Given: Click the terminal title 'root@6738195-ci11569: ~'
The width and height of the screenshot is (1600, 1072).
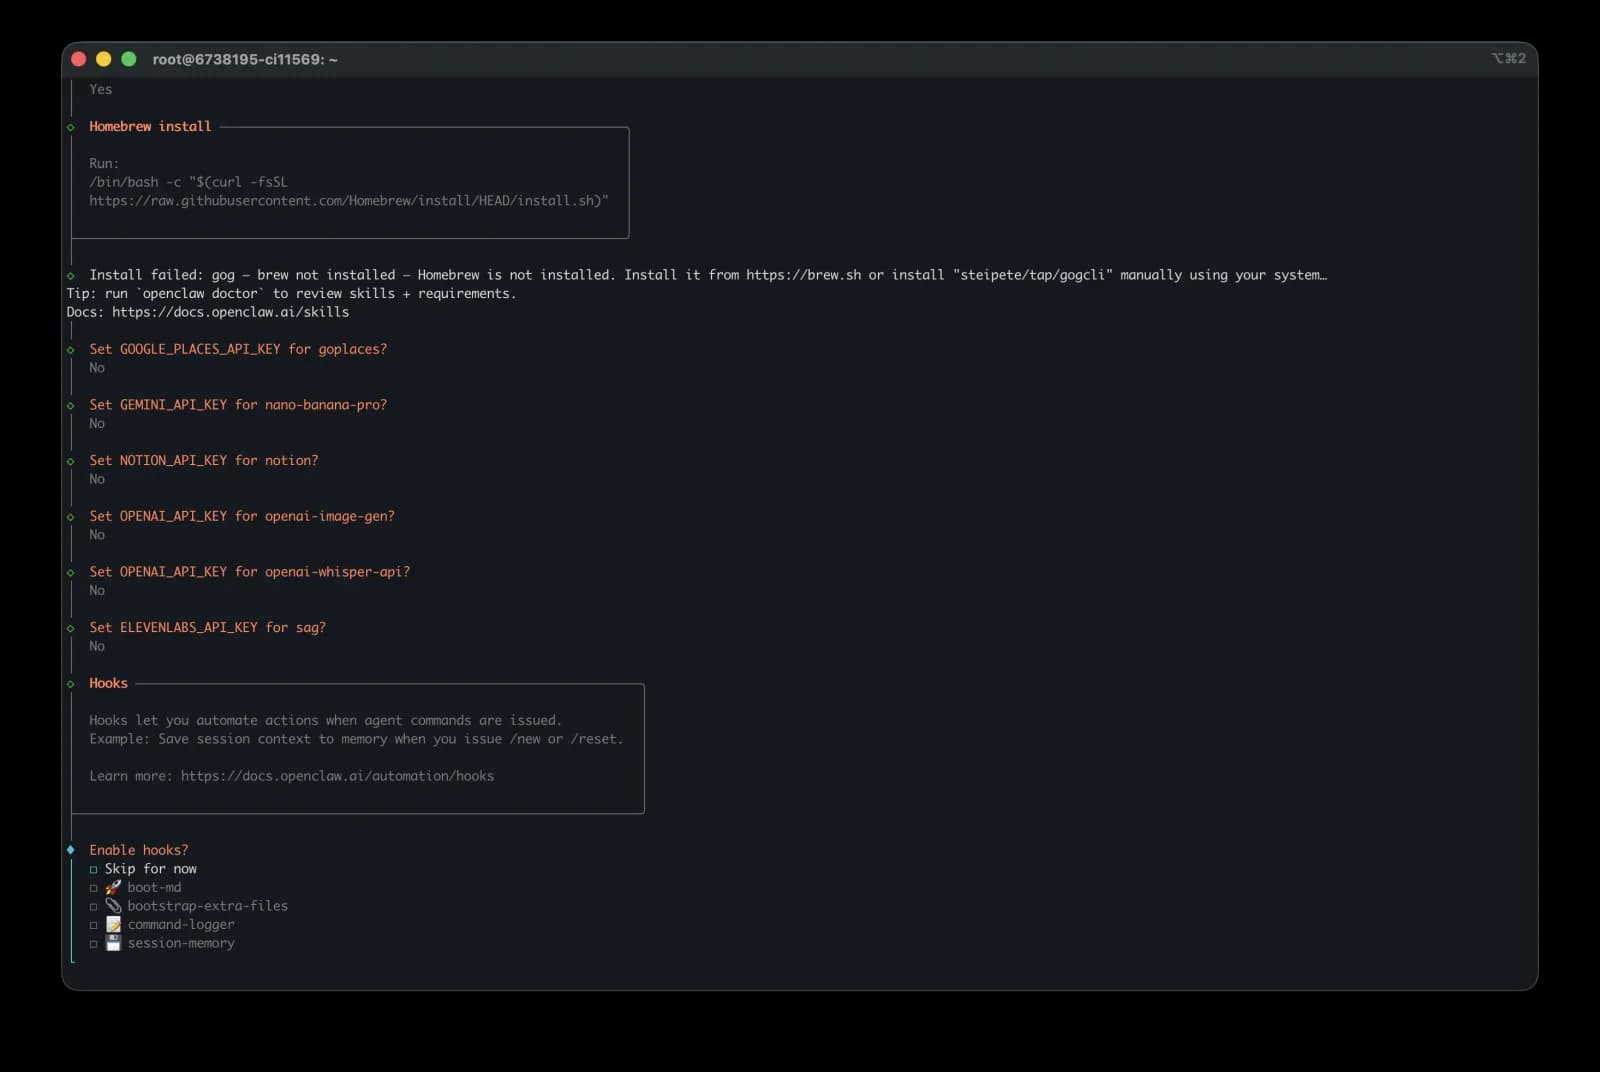Looking at the screenshot, I should (245, 59).
